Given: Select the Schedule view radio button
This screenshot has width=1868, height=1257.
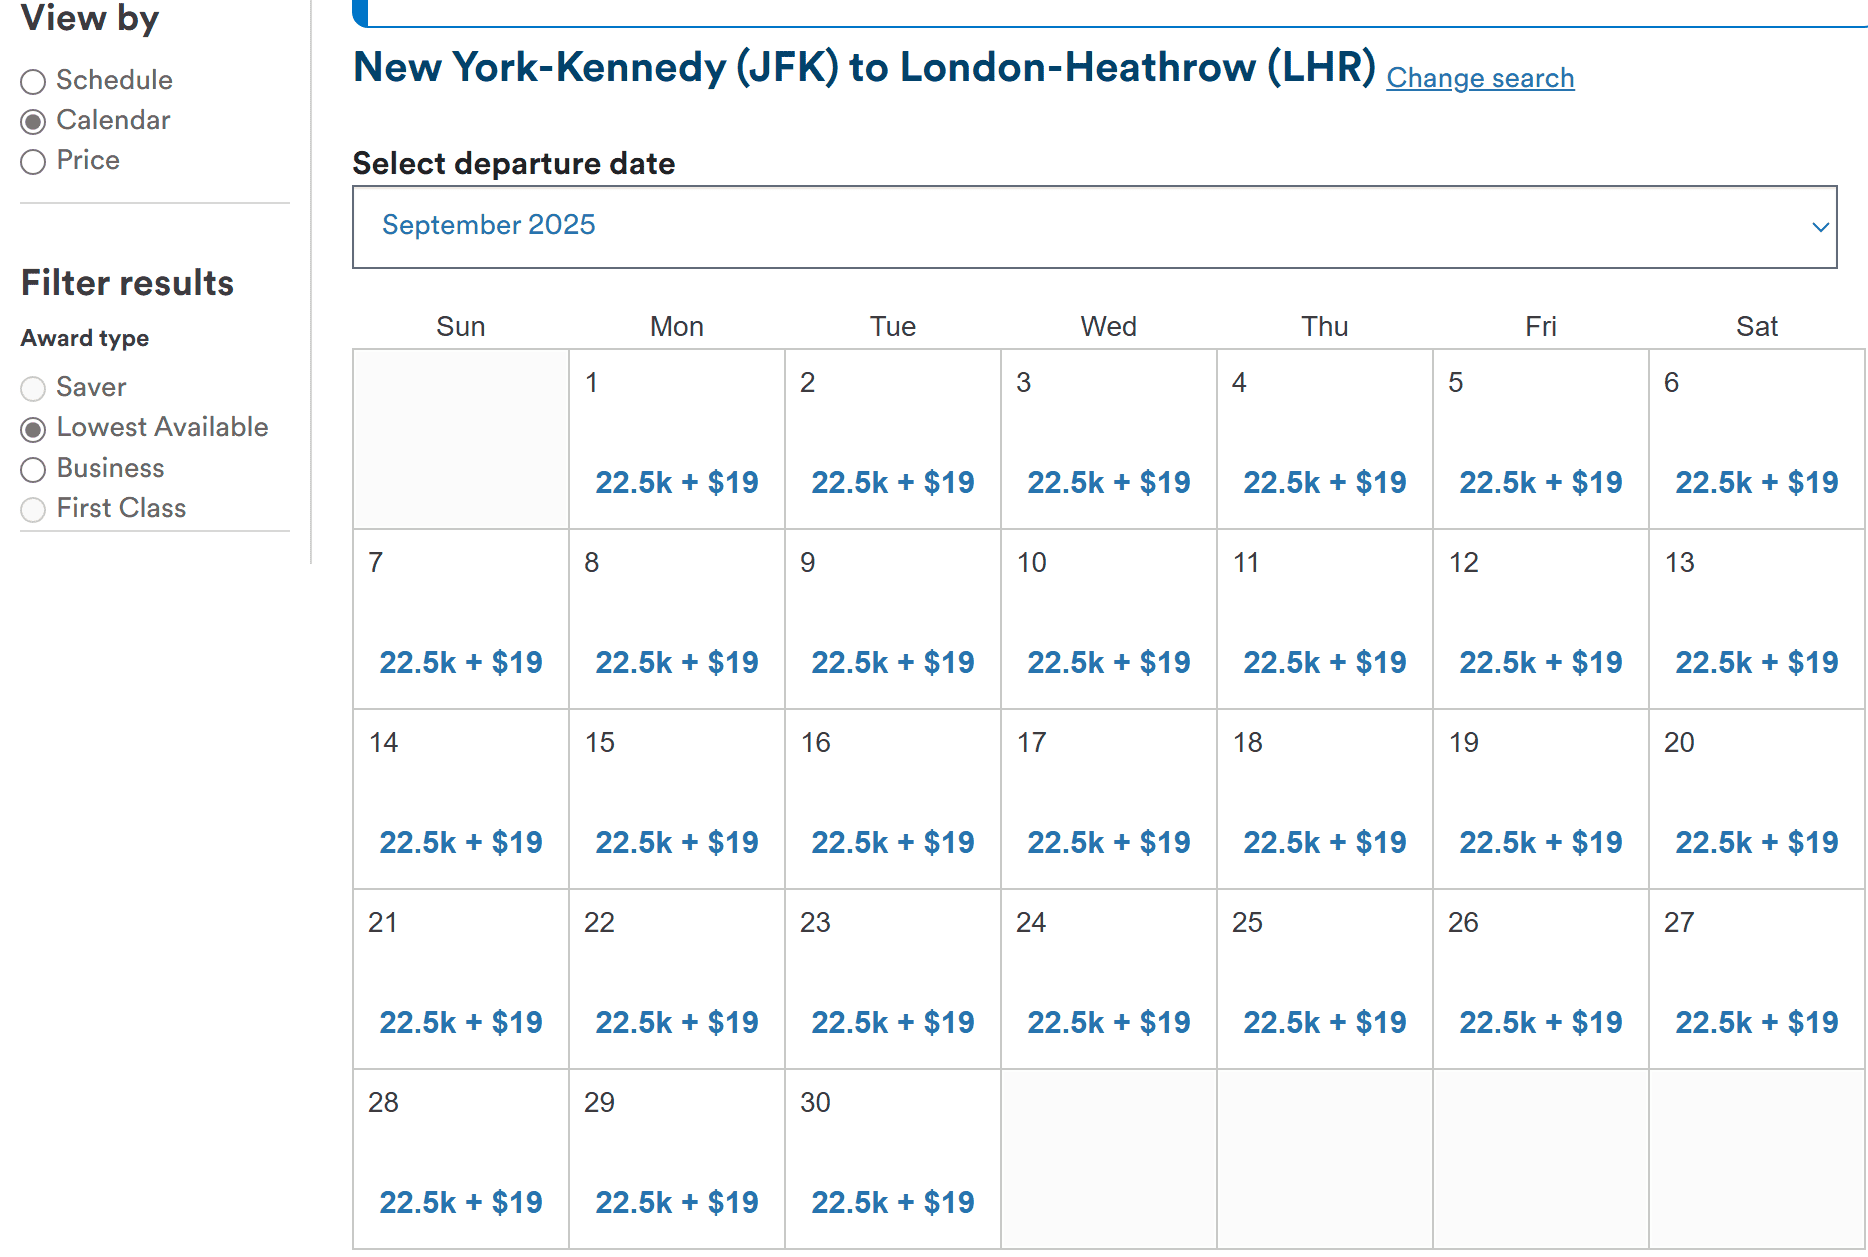Looking at the screenshot, I should pos(33,82).
